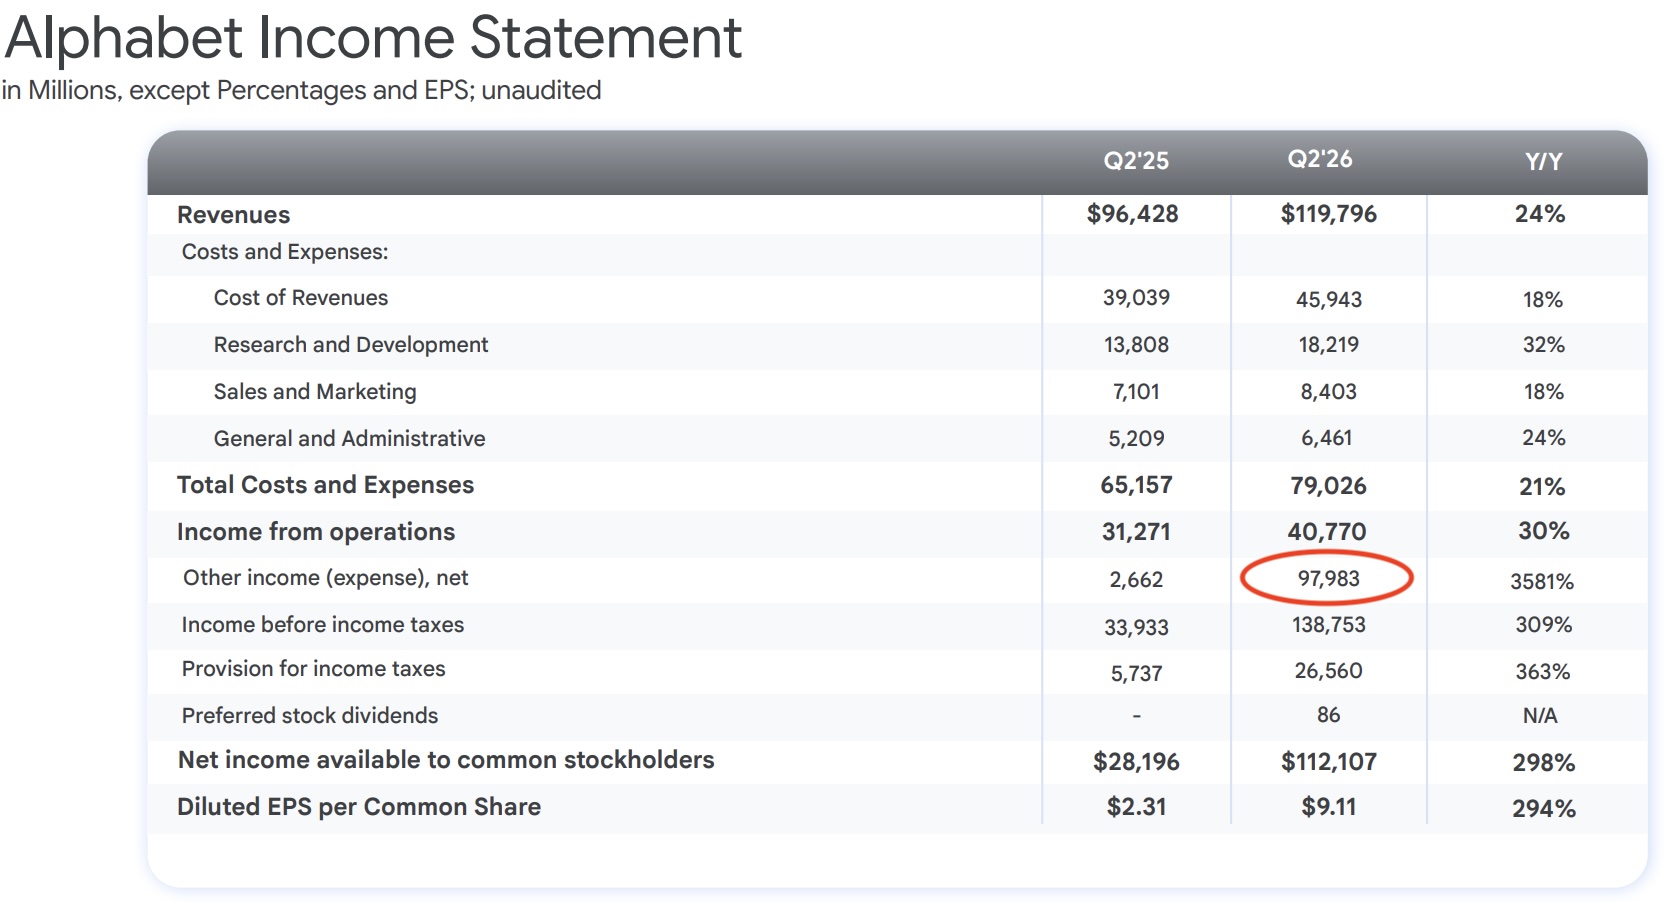Select the 40,770 operating income value

(1327, 532)
